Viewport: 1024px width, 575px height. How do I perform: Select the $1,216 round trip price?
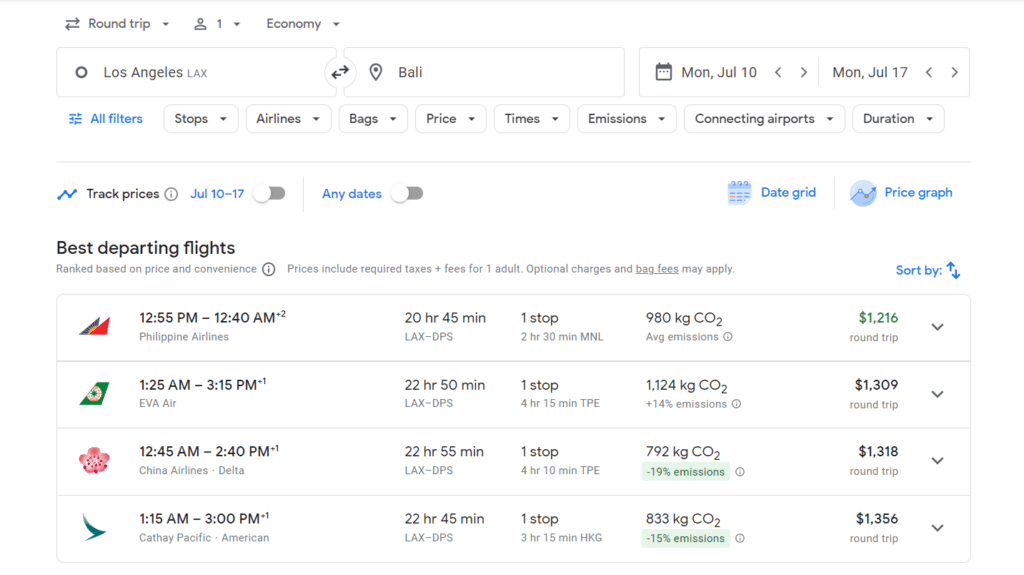(878, 318)
